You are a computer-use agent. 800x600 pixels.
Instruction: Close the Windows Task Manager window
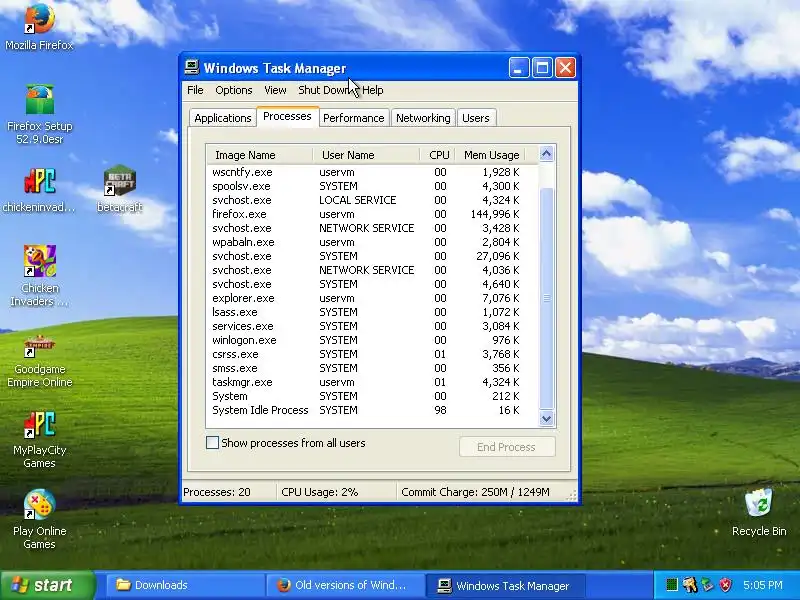pos(565,67)
